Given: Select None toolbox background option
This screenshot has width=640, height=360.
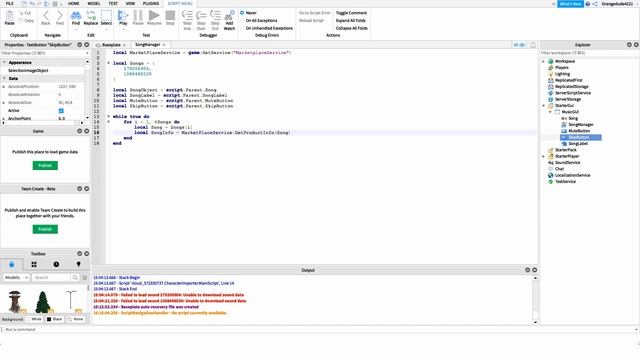Looking at the screenshot, I should 76,319.
